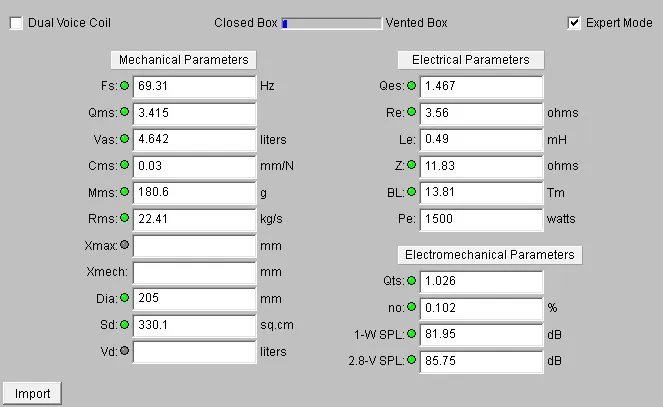Enable the Dual Voice Coil checkbox

point(16,23)
